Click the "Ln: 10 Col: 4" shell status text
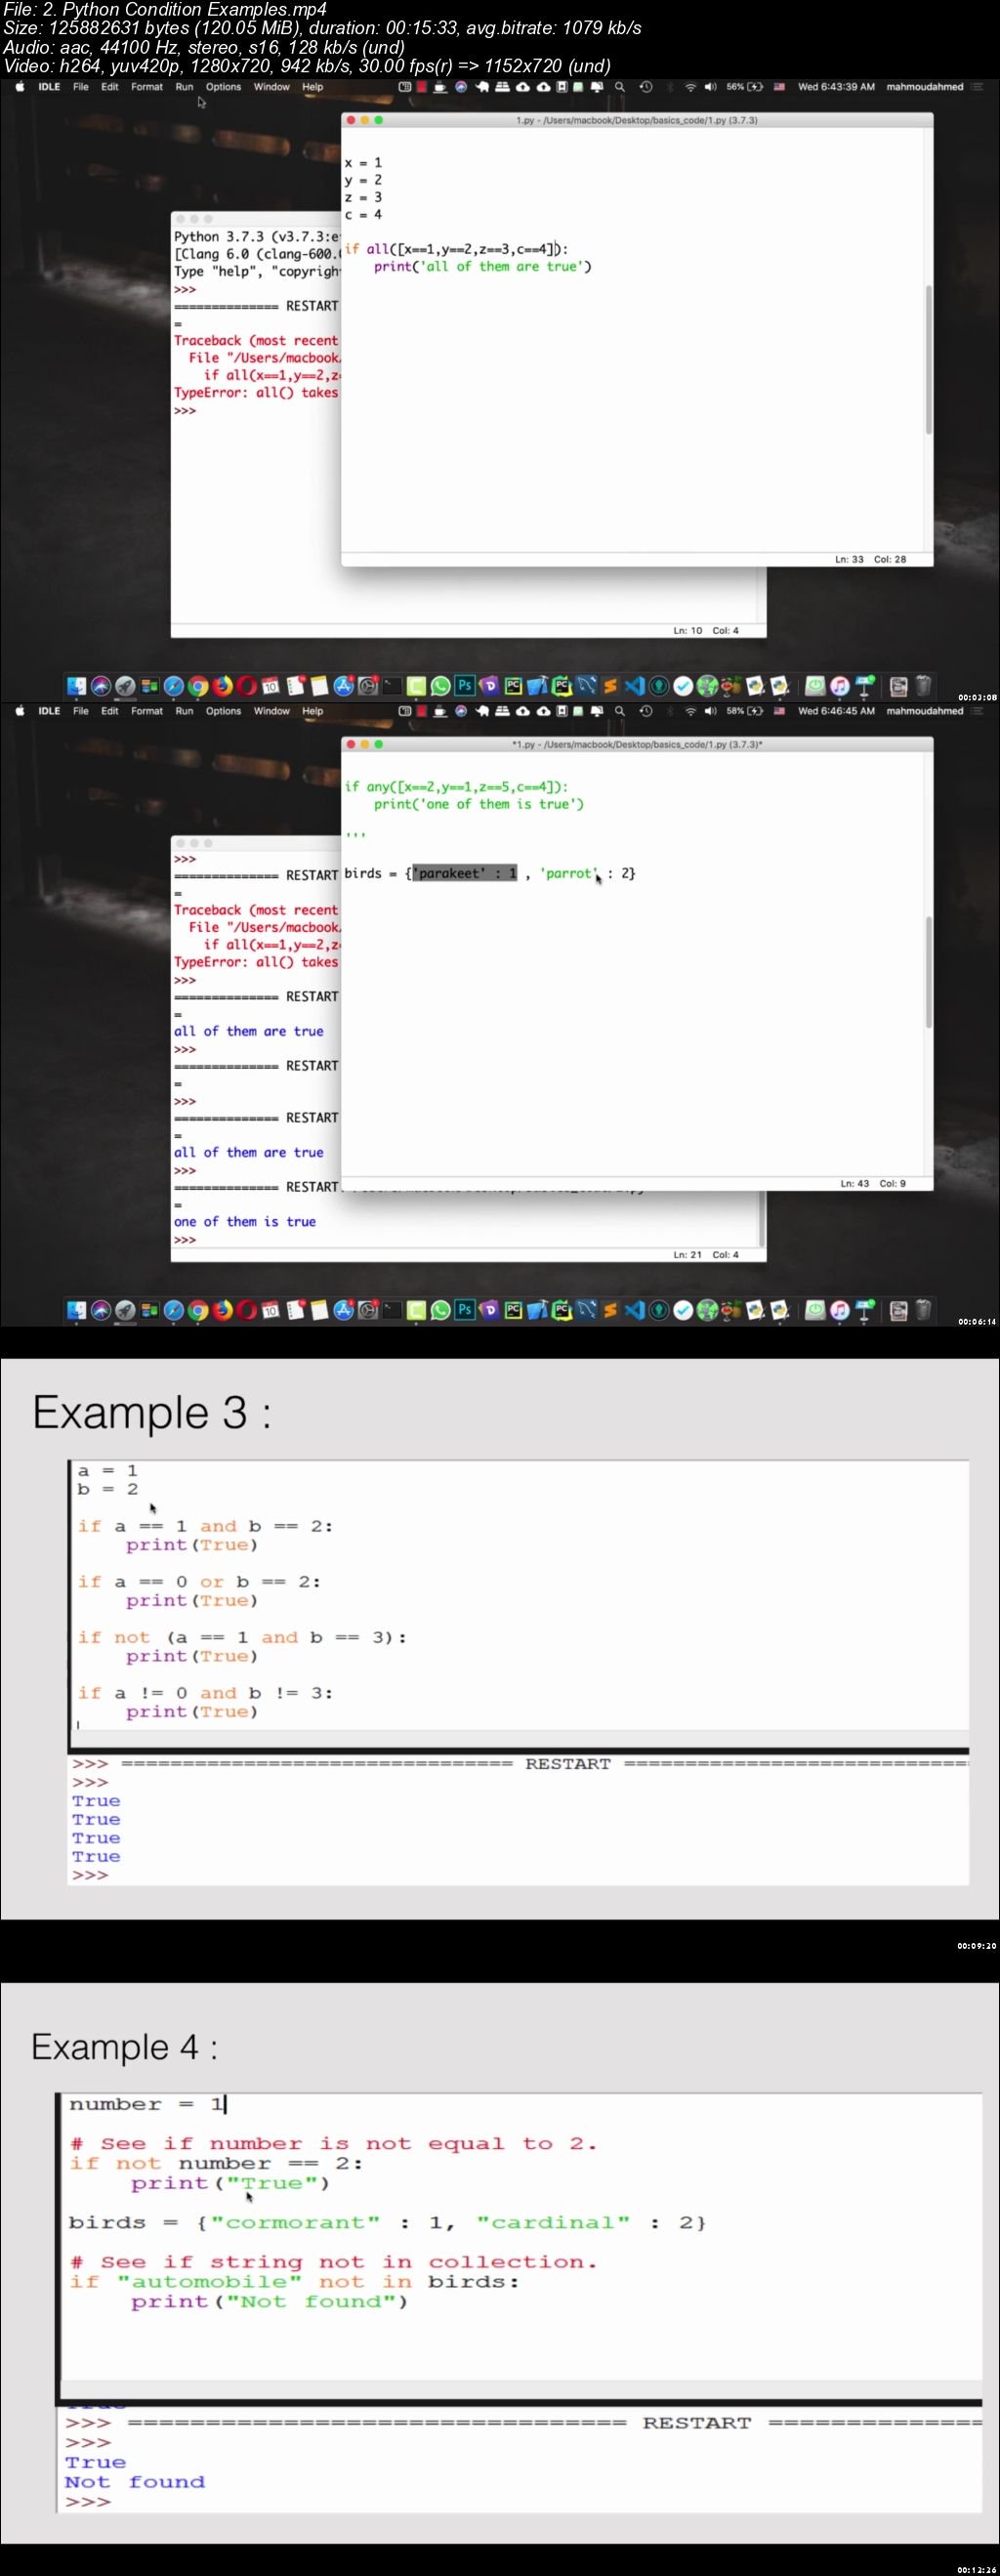The height and width of the screenshot is (2576, 1000). coord(706,631)
